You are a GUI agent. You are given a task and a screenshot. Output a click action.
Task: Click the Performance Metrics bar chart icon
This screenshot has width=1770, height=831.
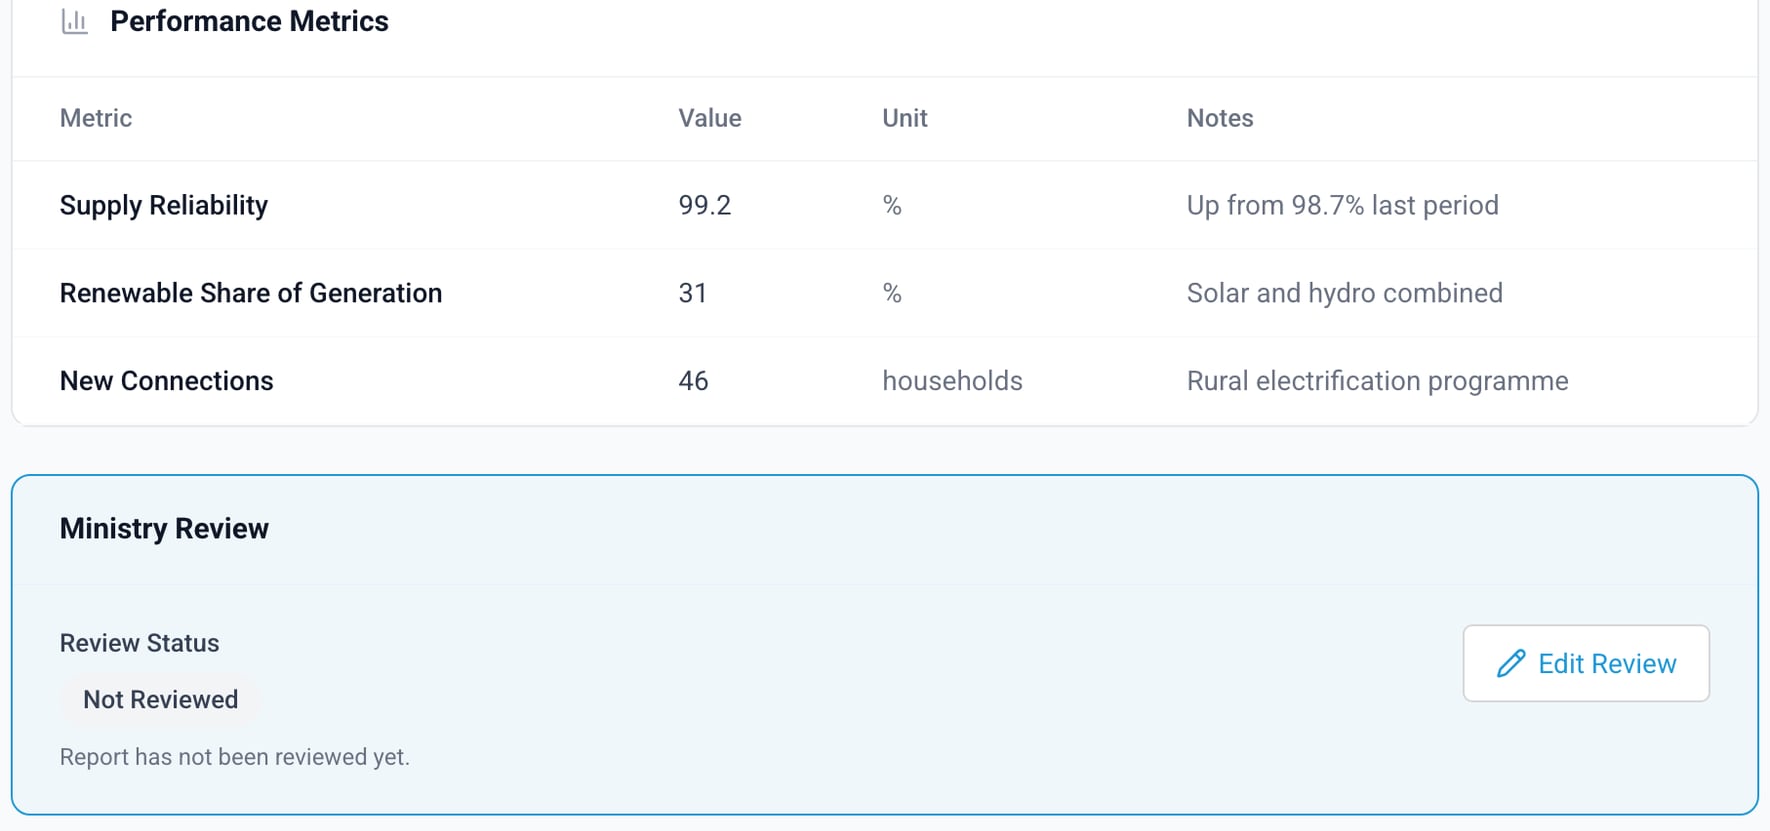coord(75,21)
